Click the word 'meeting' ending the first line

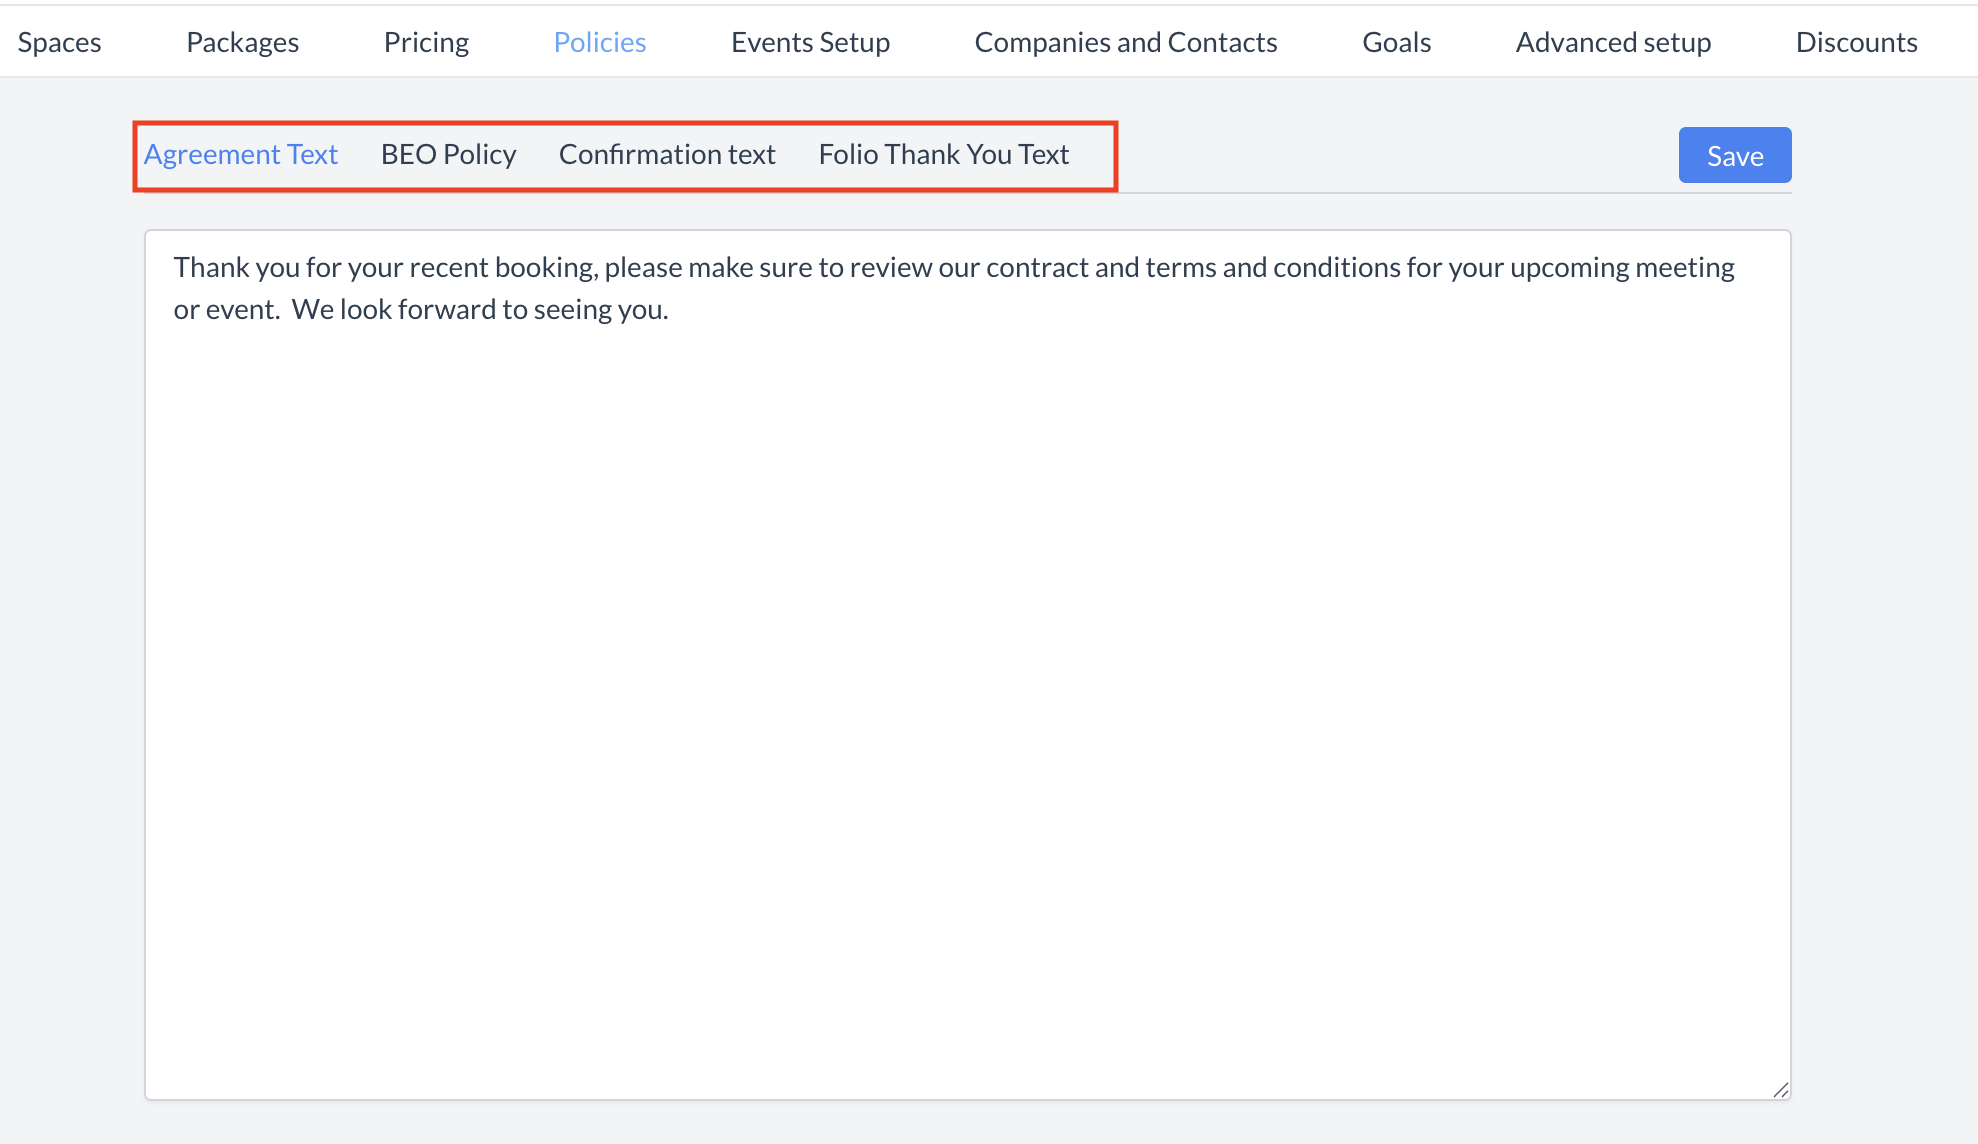coord(1684,268)
